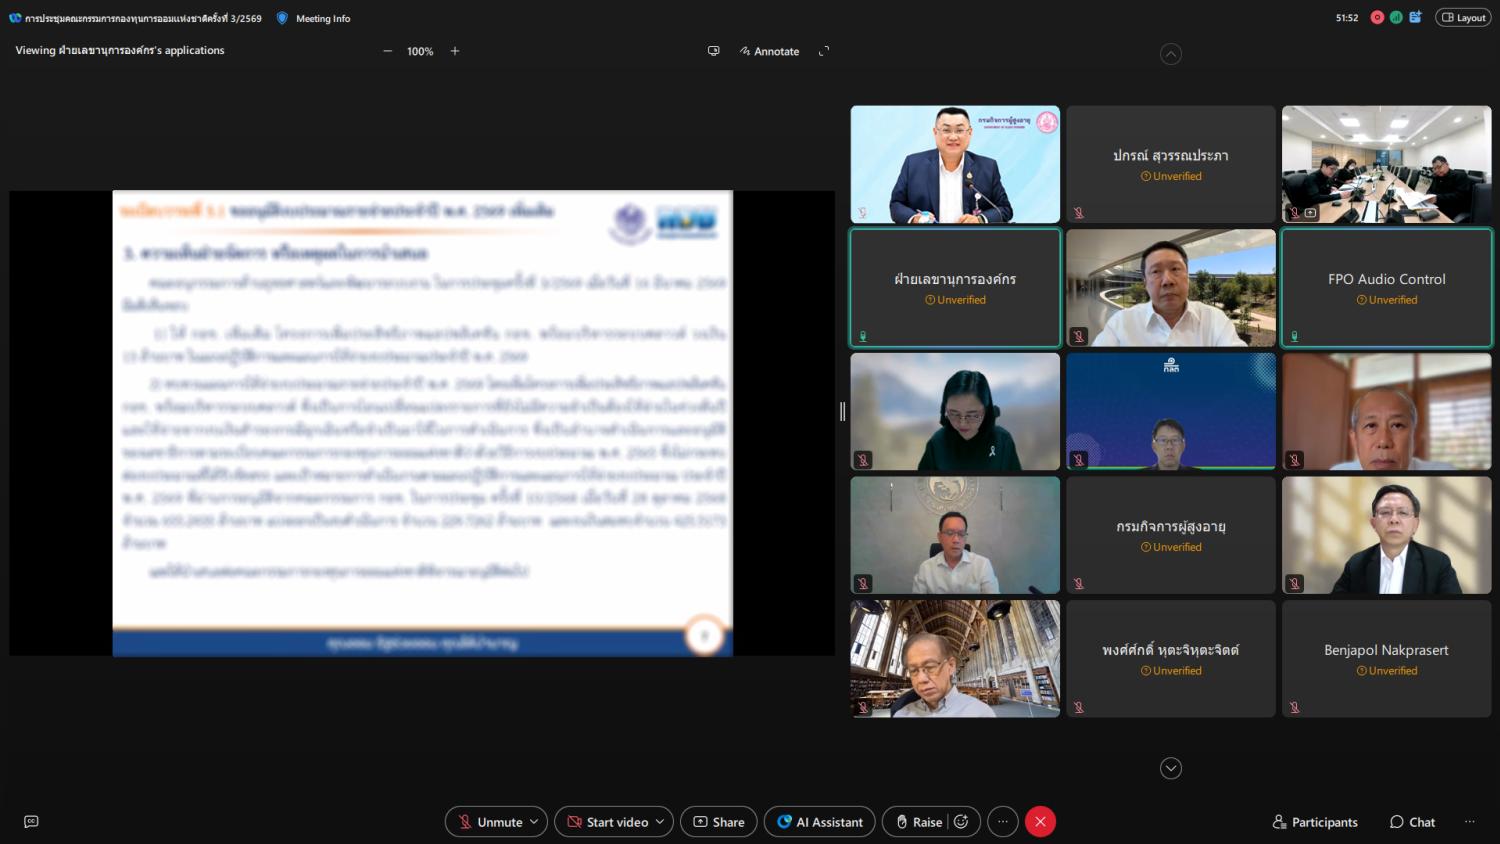Screen dimensions: 1500x844
Task: Expand audio options arrow beside Unmute
Action: (x=534, y=822)
